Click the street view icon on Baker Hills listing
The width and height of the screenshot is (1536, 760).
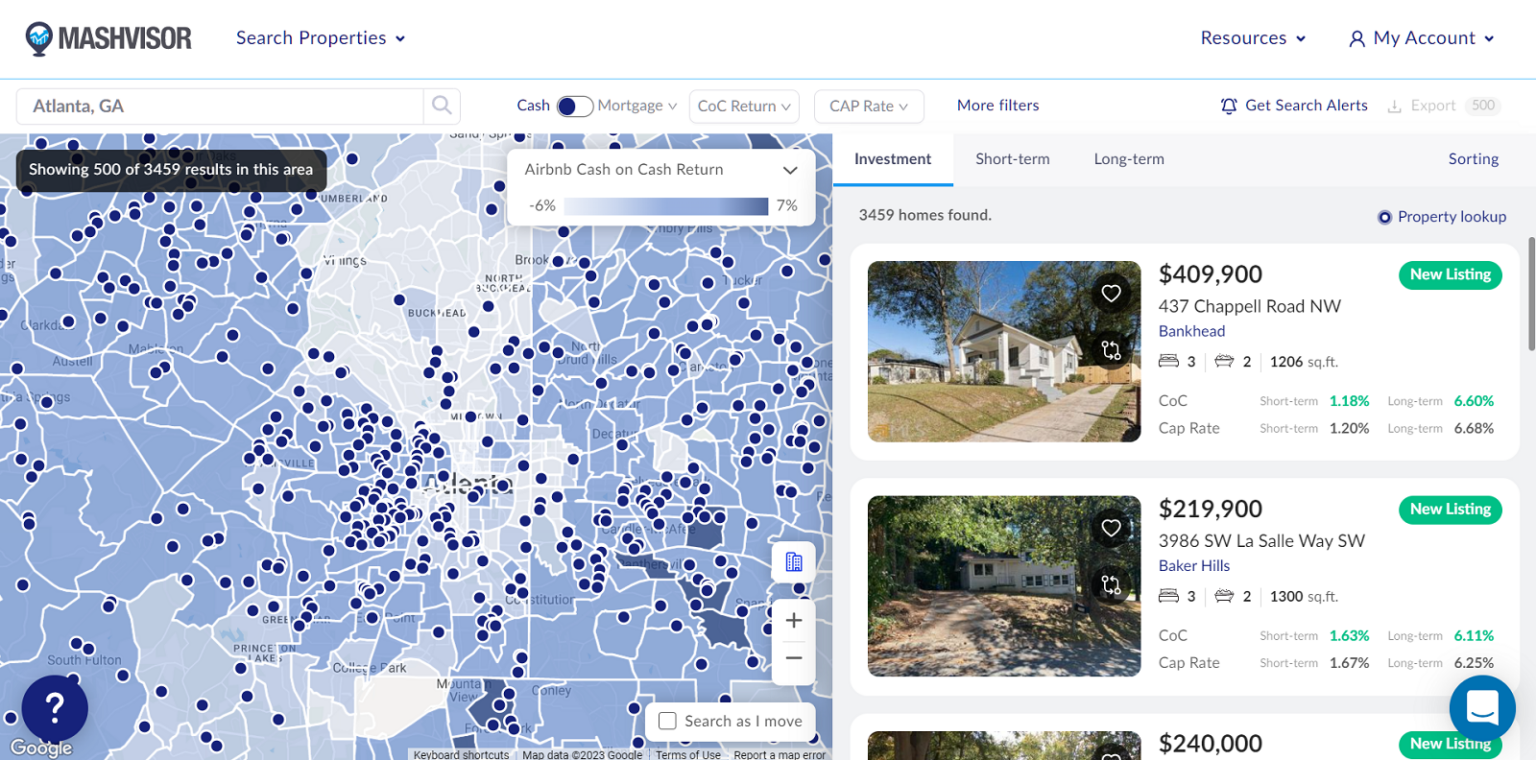[x=1111, y=586]
